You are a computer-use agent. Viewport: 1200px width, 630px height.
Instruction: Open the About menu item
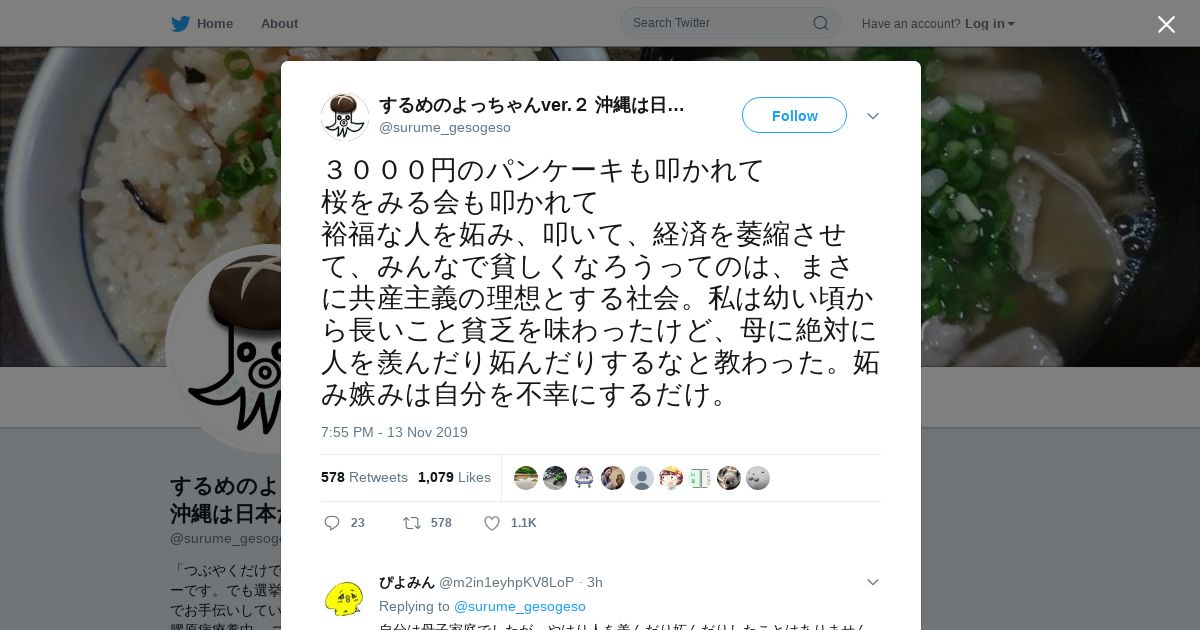click(x=279, y=23)
